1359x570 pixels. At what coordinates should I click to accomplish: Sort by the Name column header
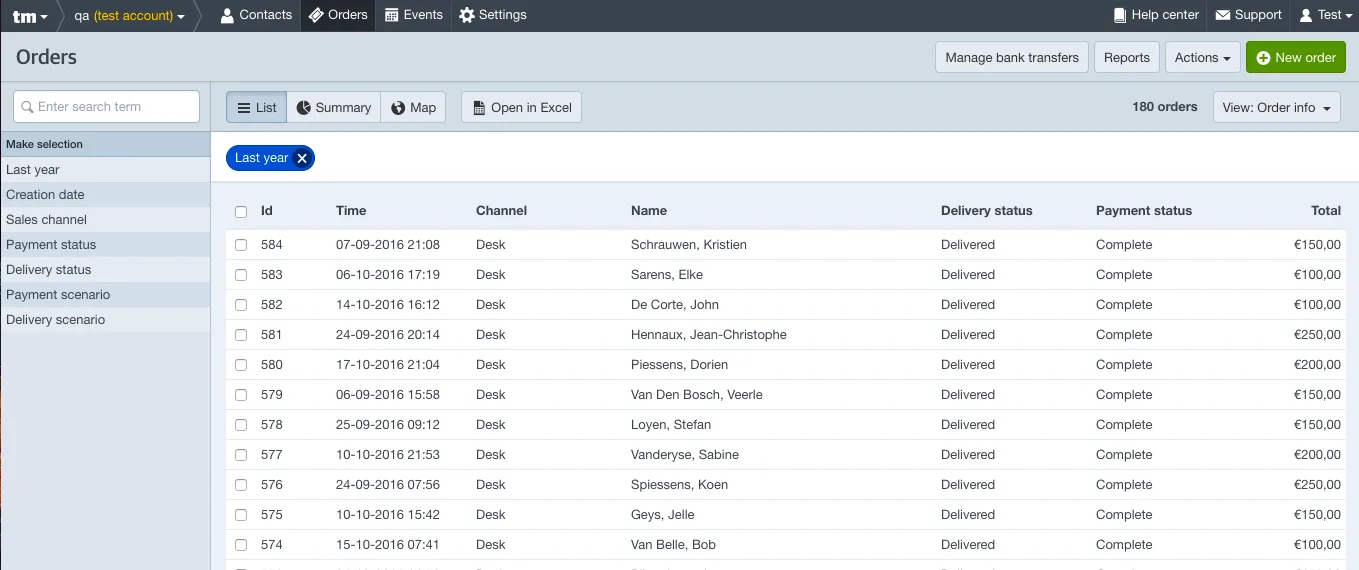click(x=649, y=211)
